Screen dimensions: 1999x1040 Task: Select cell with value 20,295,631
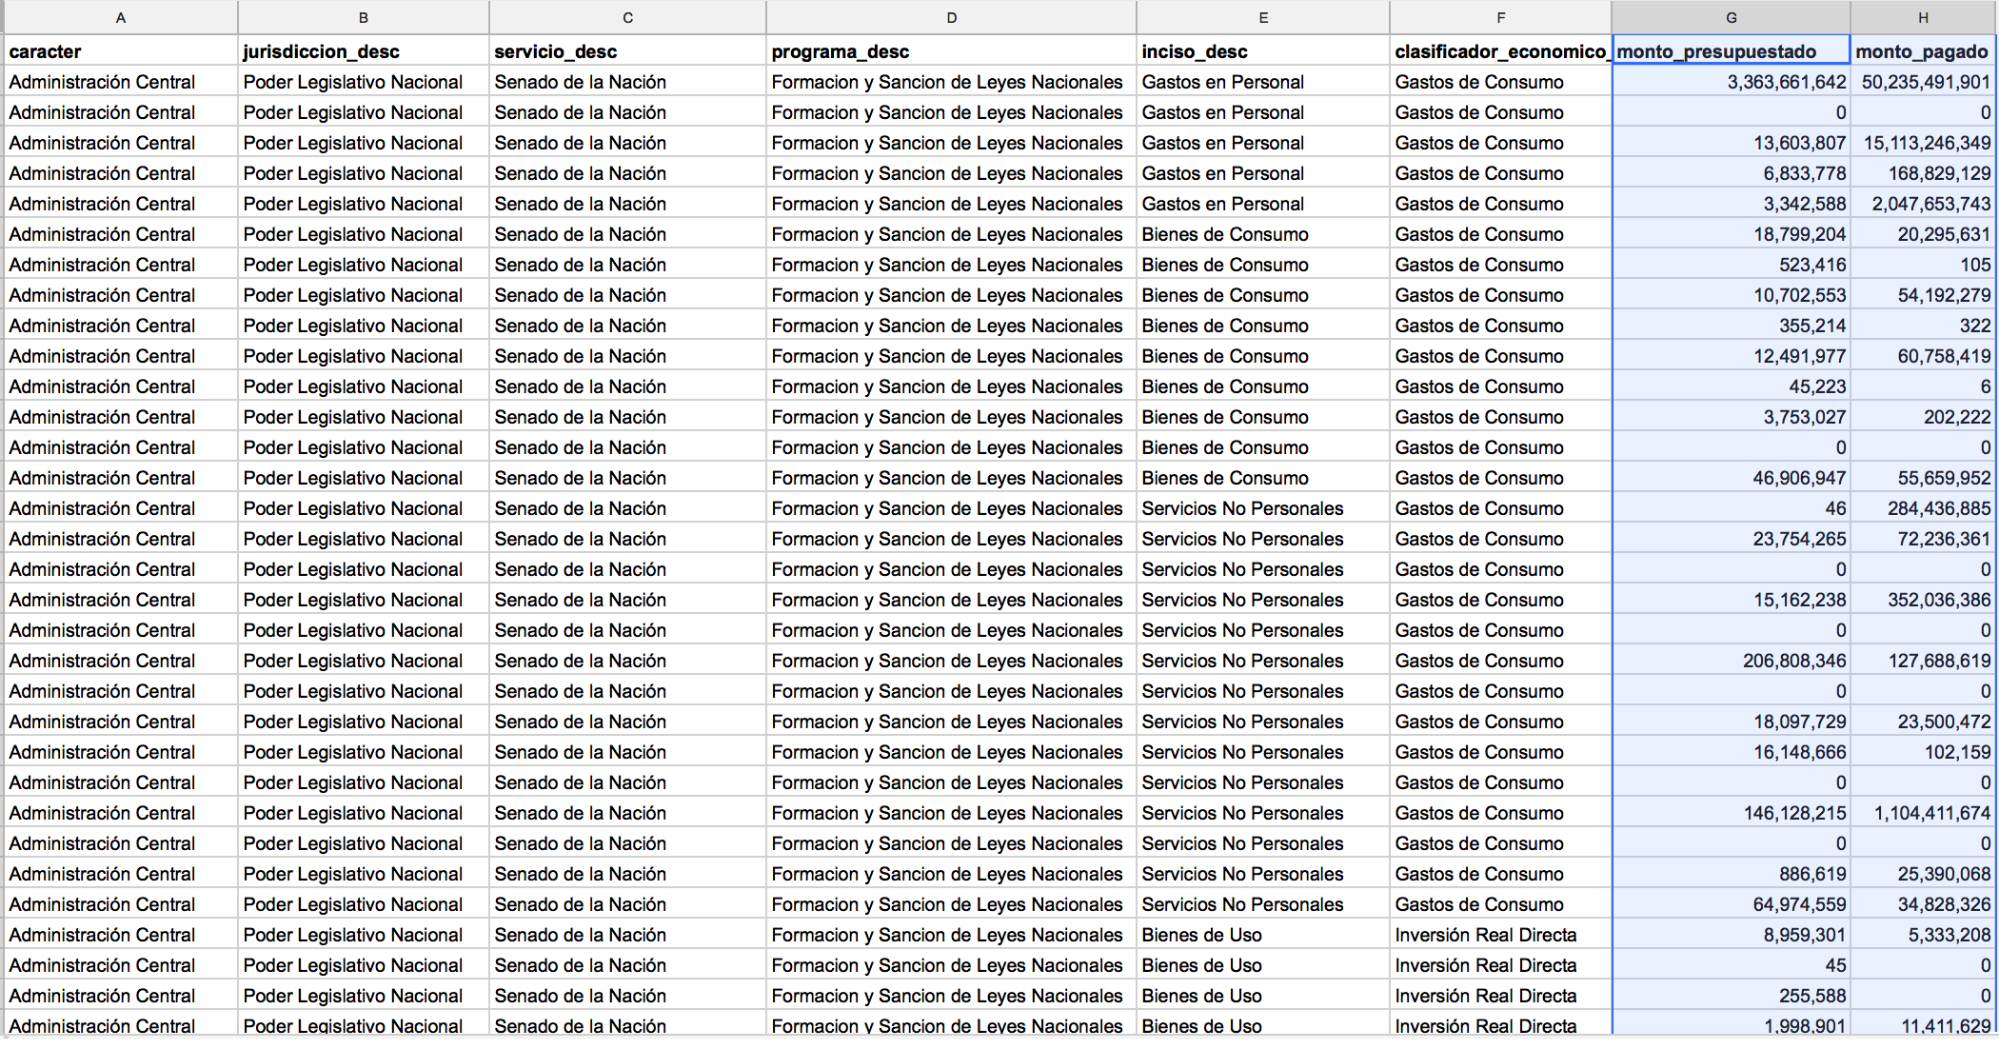[x=1923, y=234]
